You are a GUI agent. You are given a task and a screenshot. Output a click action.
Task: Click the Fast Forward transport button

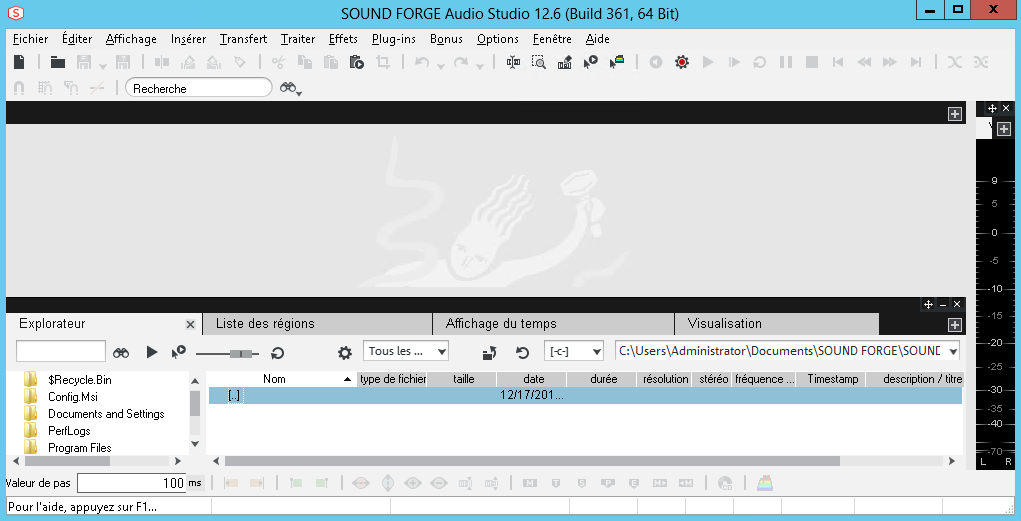click(x=890, y=62)
